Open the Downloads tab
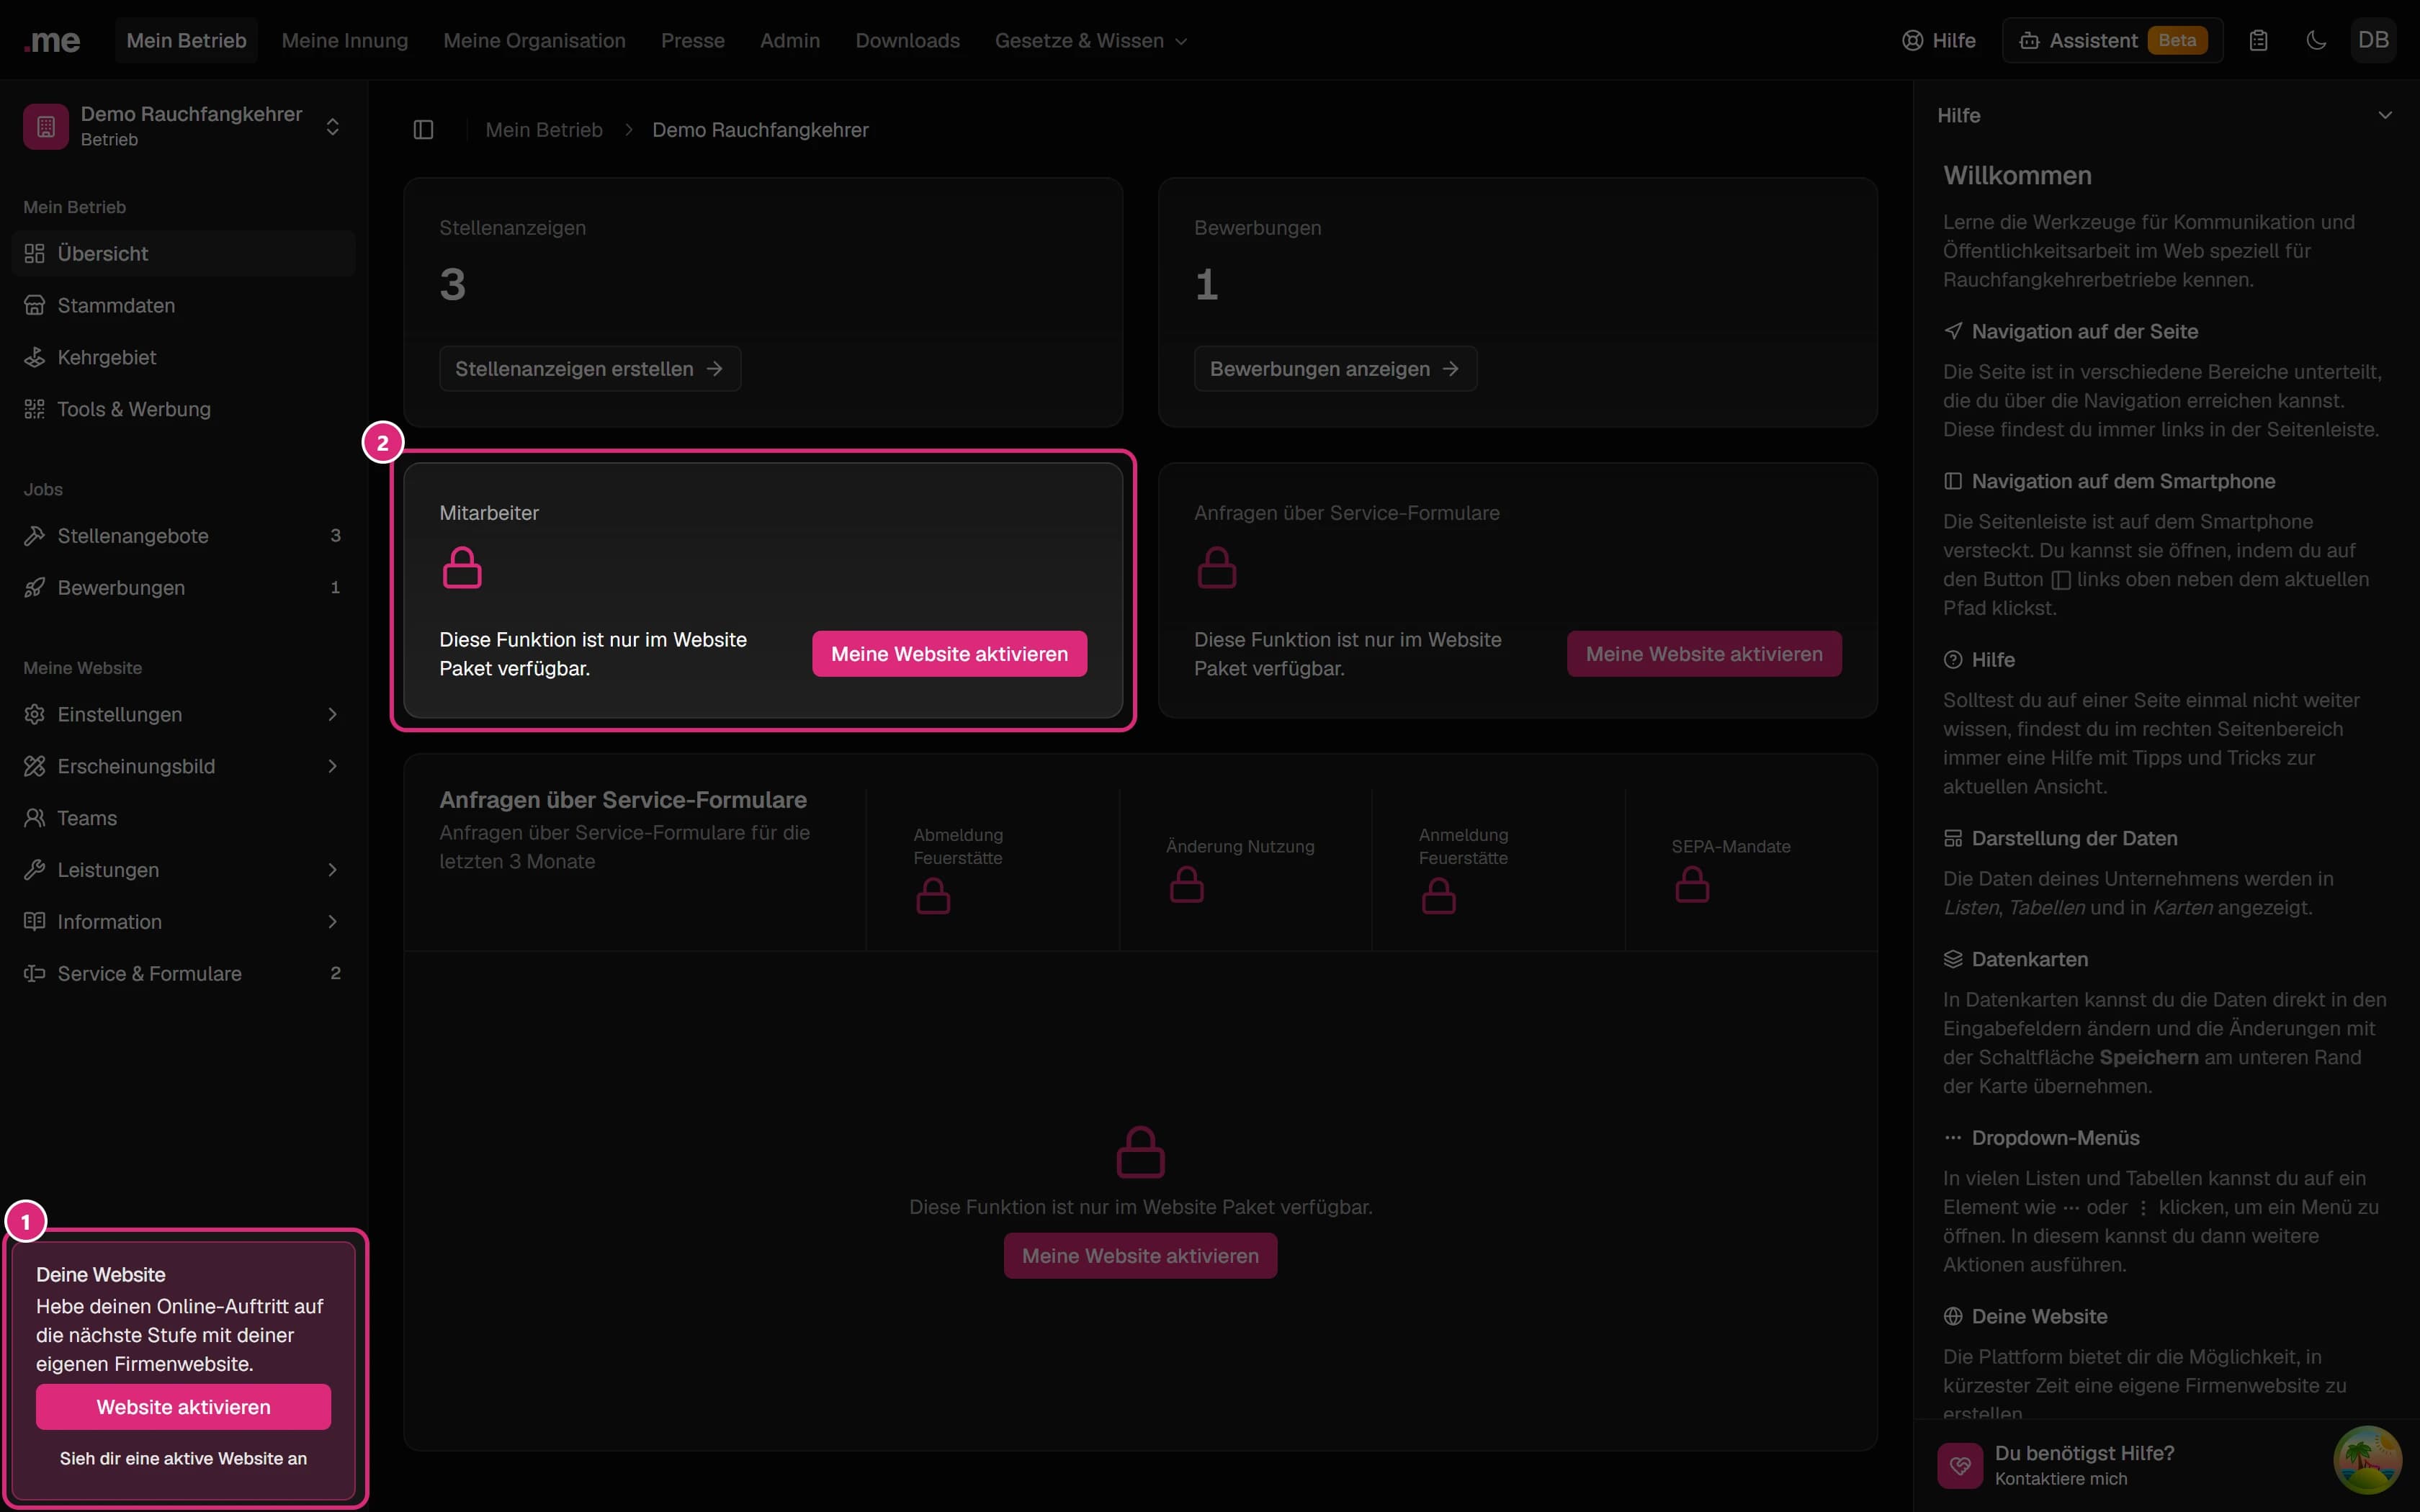 [907, 41]
